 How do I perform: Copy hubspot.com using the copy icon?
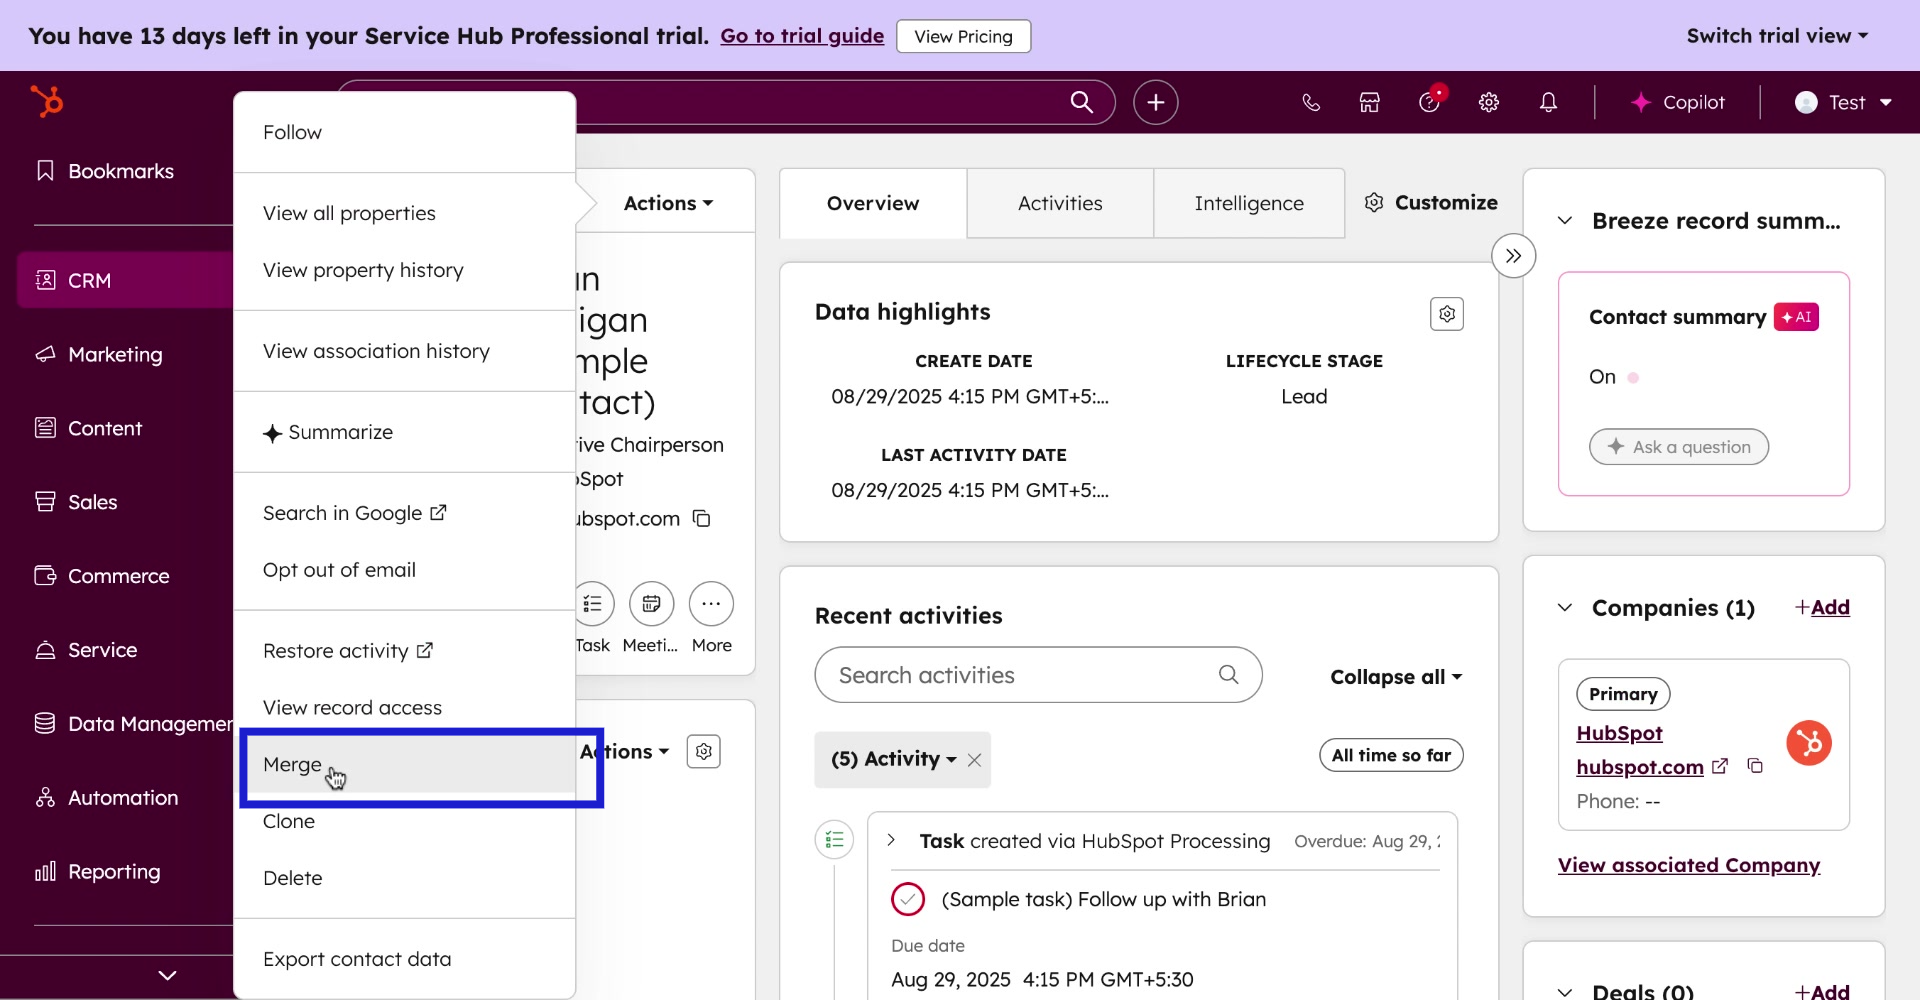pos(1756,766)
